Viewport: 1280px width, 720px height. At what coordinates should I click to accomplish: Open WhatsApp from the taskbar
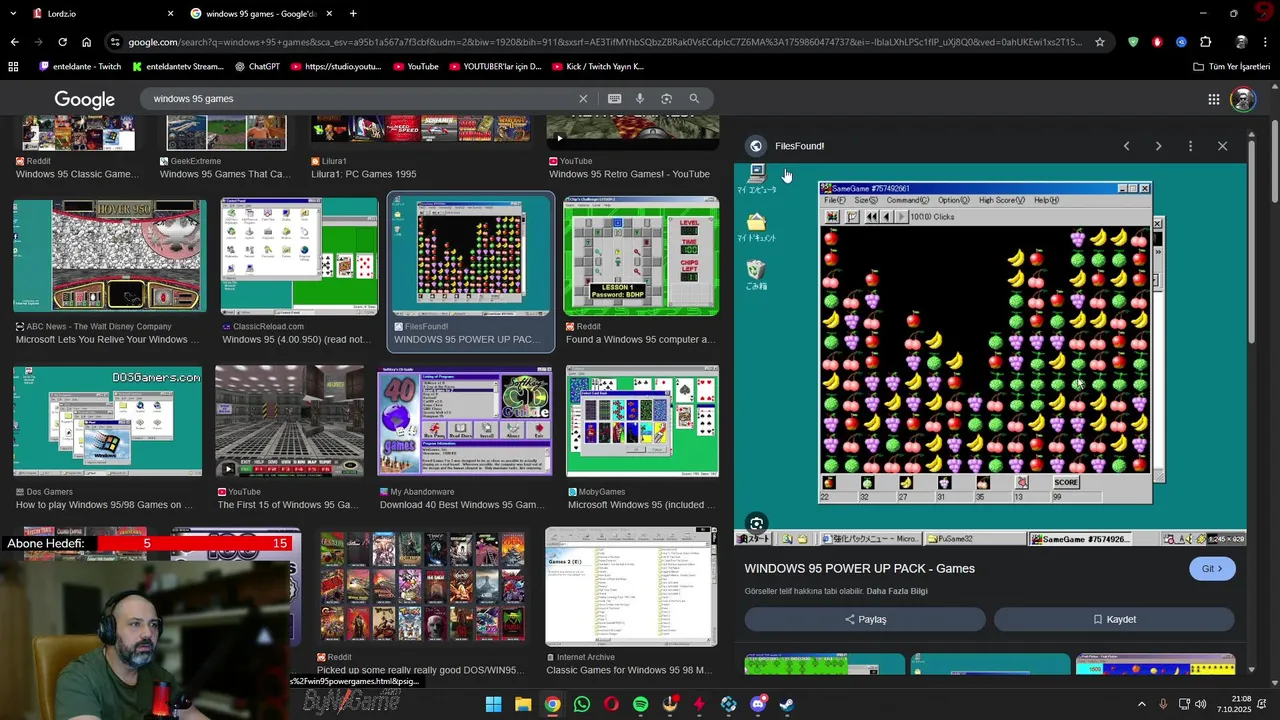tap(582, 704)
